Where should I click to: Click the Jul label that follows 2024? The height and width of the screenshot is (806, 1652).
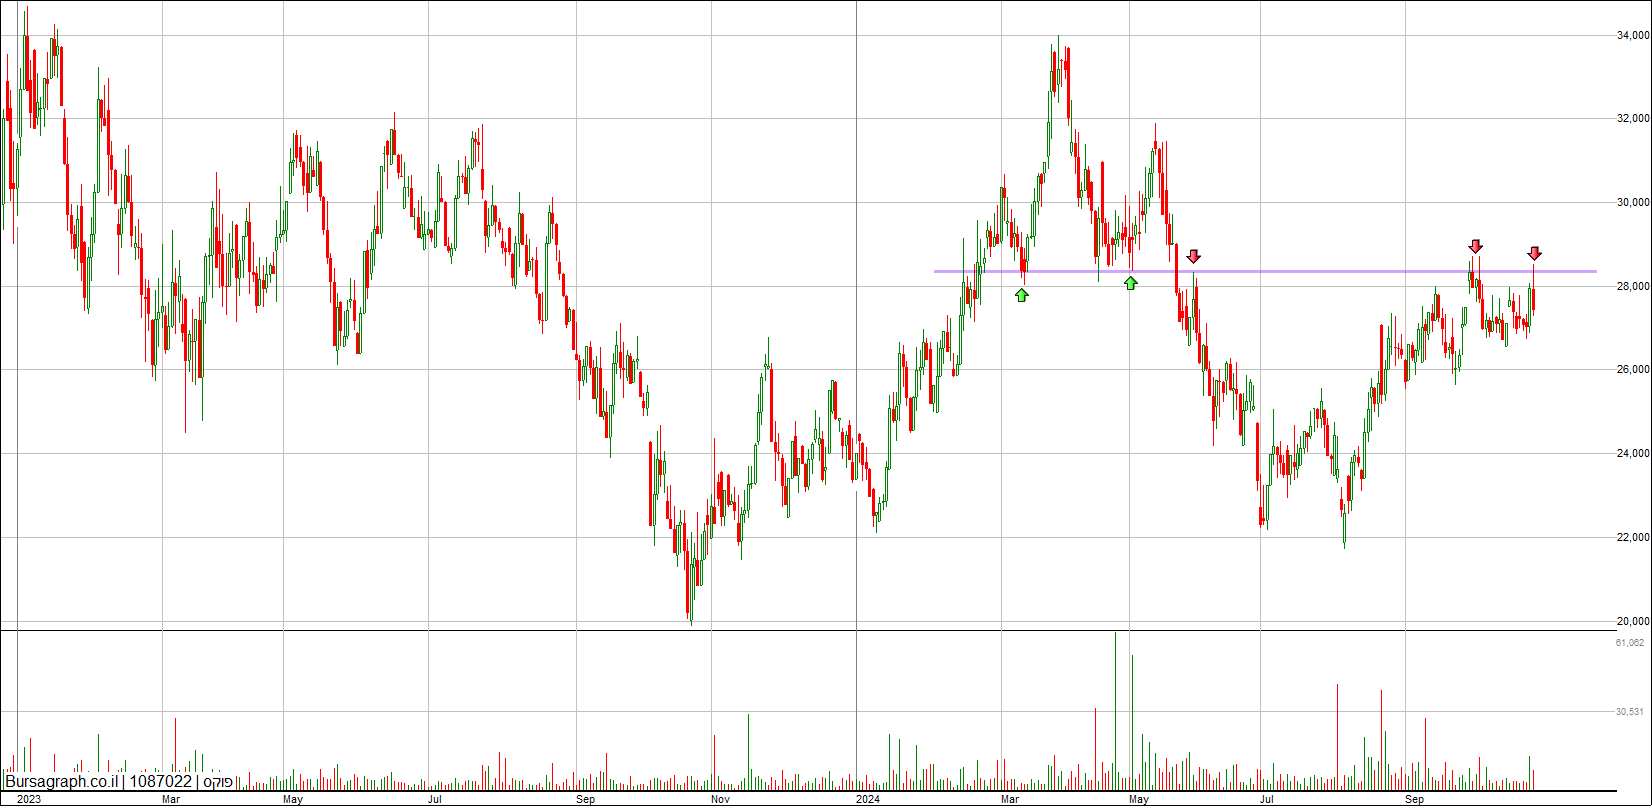coord(1267,799)
